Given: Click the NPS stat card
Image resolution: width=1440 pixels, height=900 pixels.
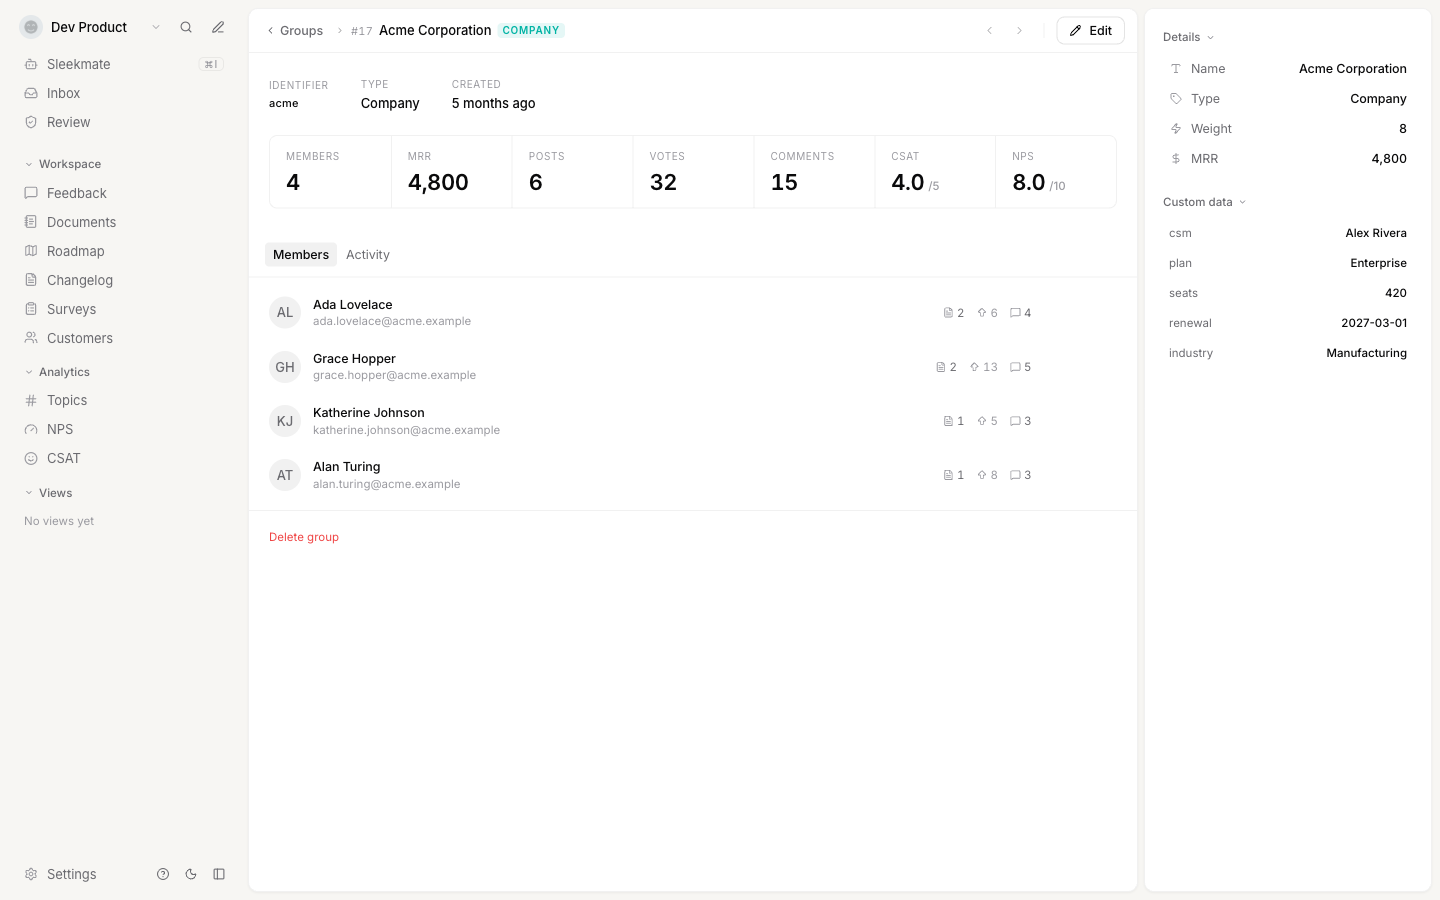Looking at the screenshot, I should tap(1056, 172).
